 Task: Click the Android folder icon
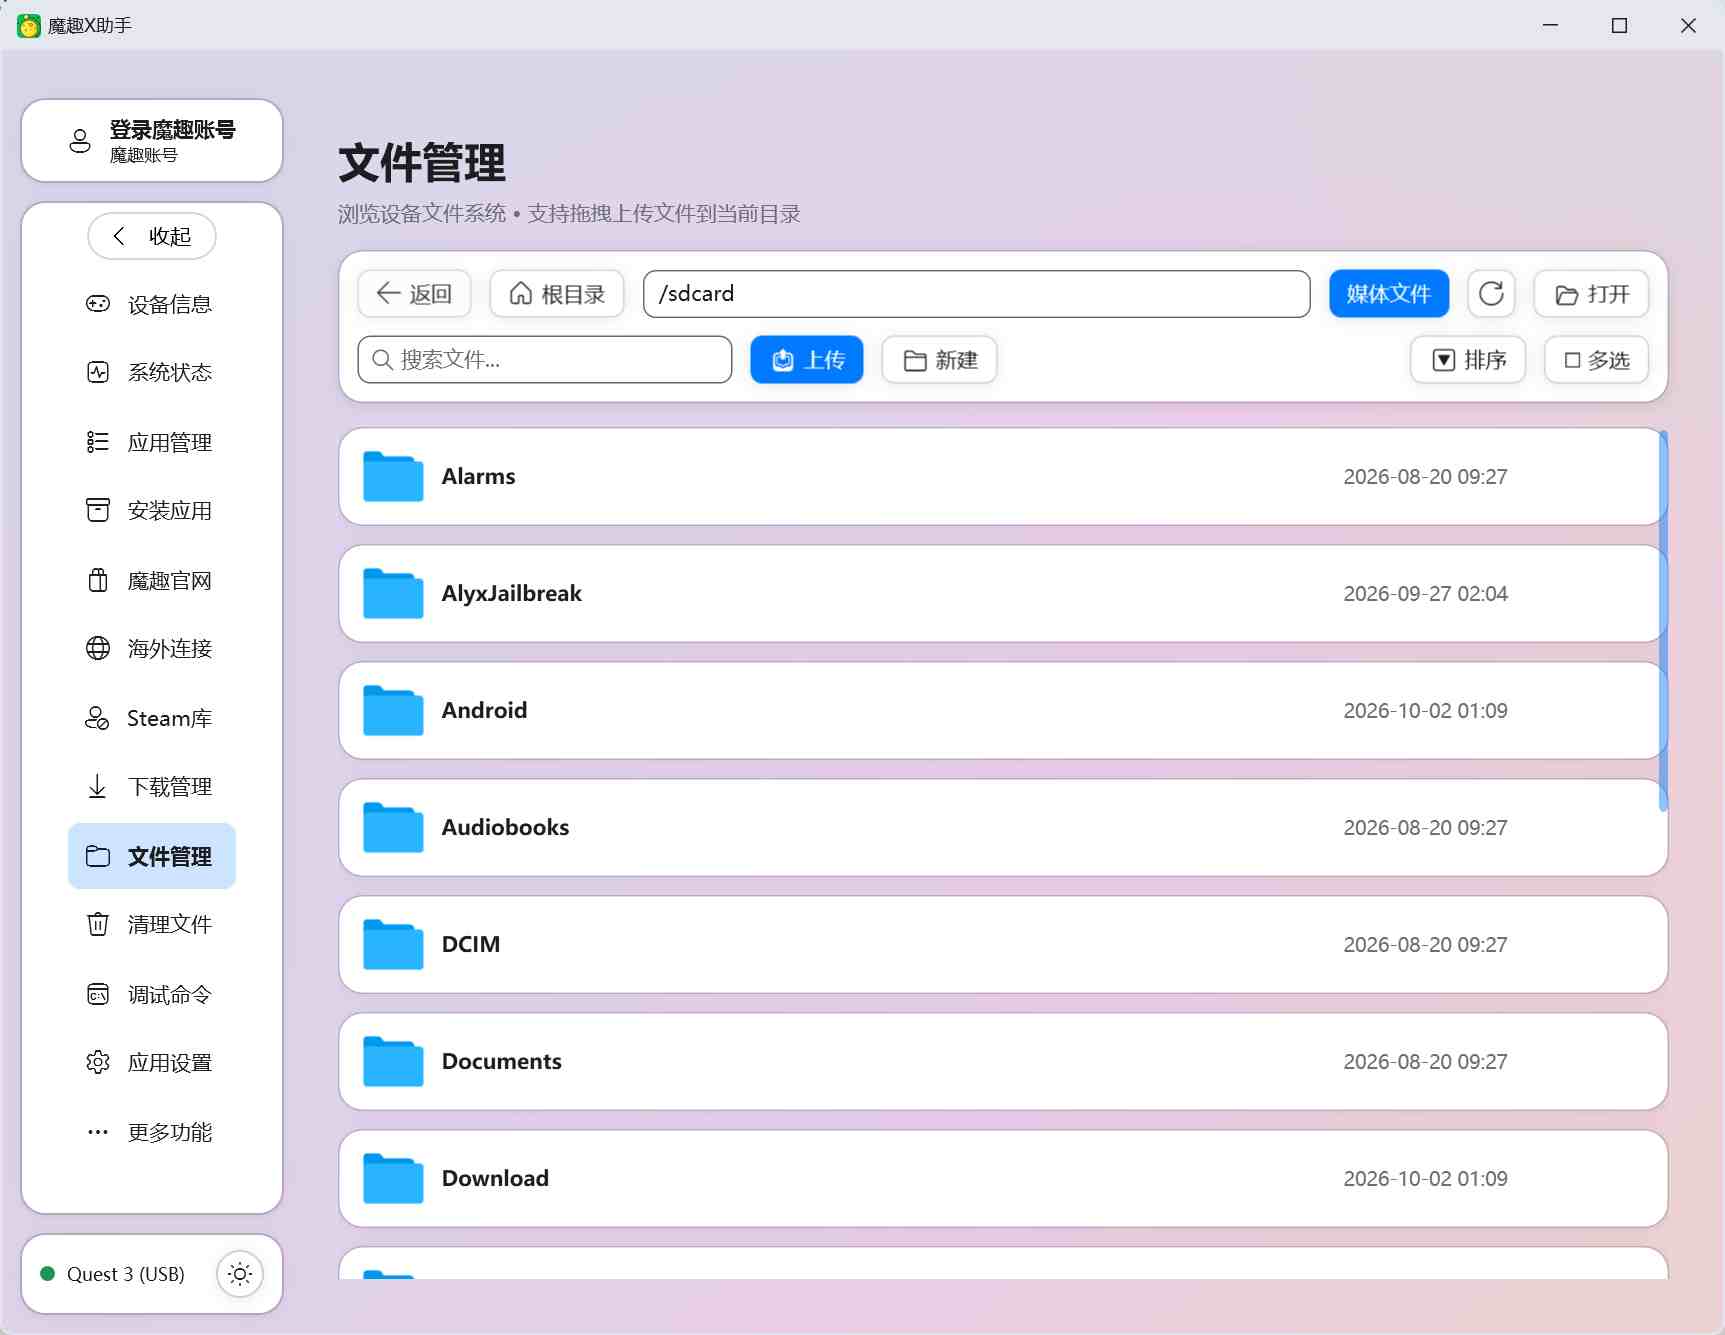[x=393, y=710]
